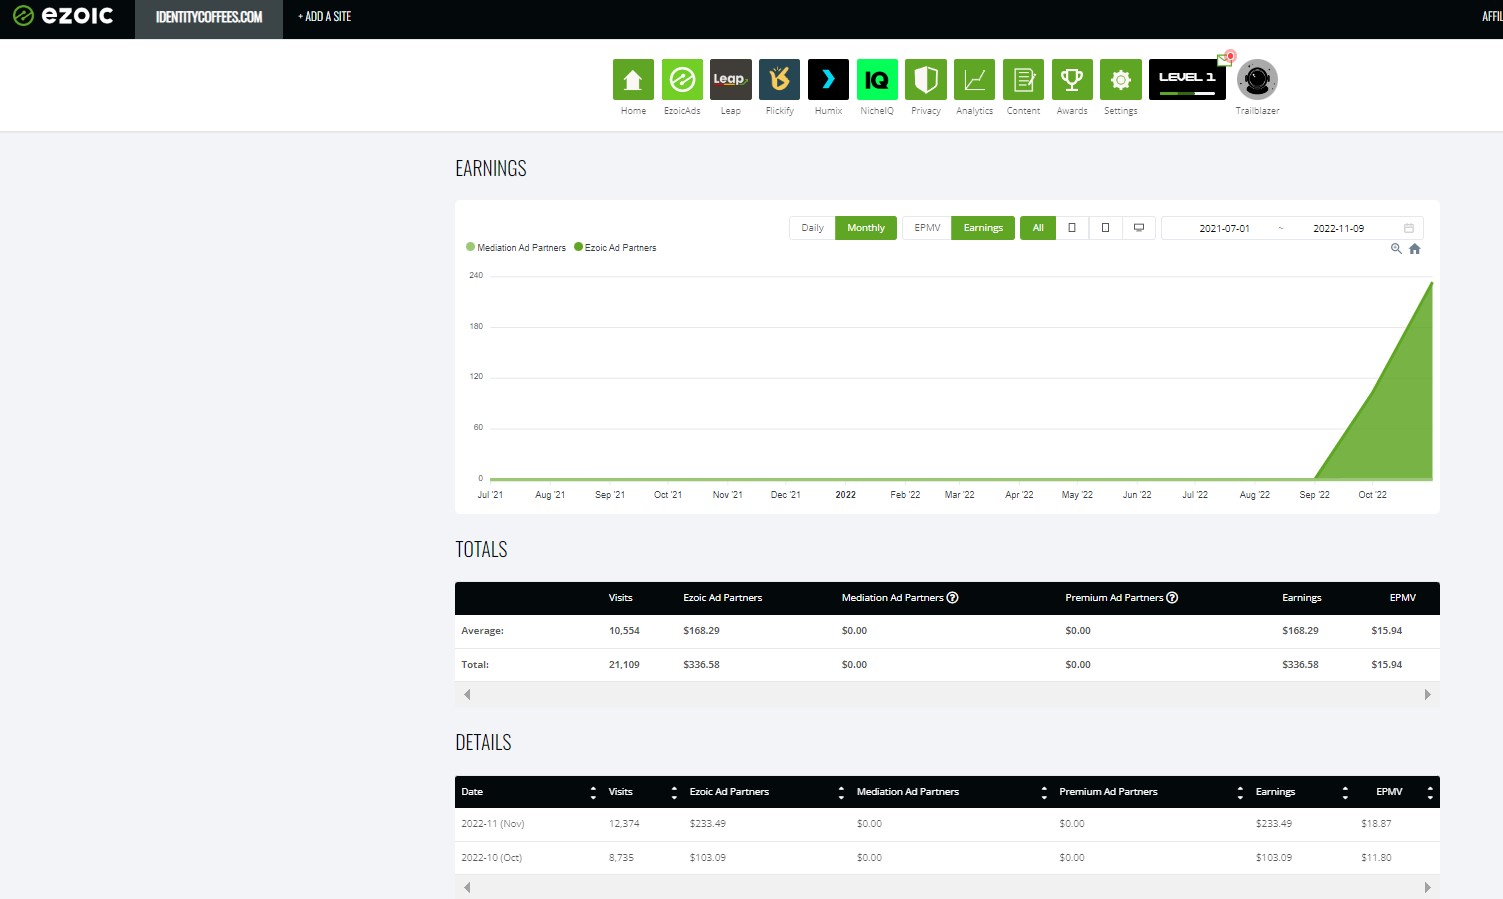Reset chart with the home icon

pyautogui.click(x=1414, y=249)
